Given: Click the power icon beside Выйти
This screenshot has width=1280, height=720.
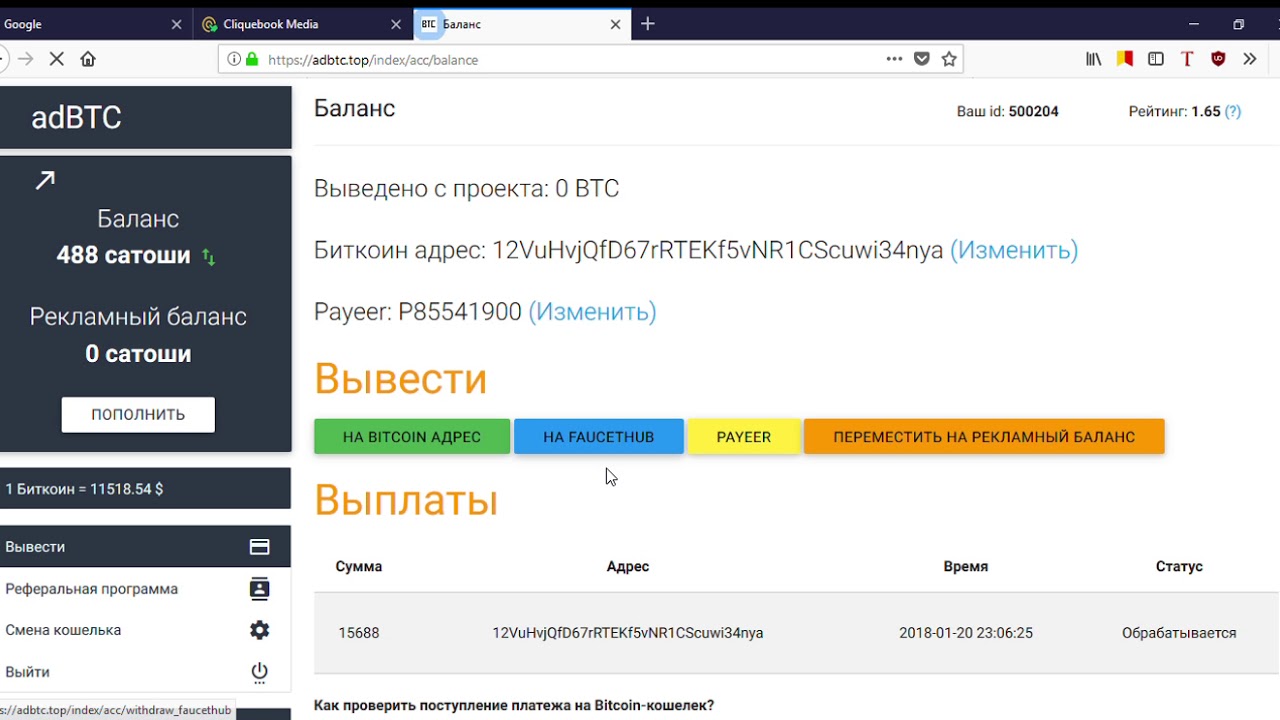Looking at the screenshot, I should [260, 672].
